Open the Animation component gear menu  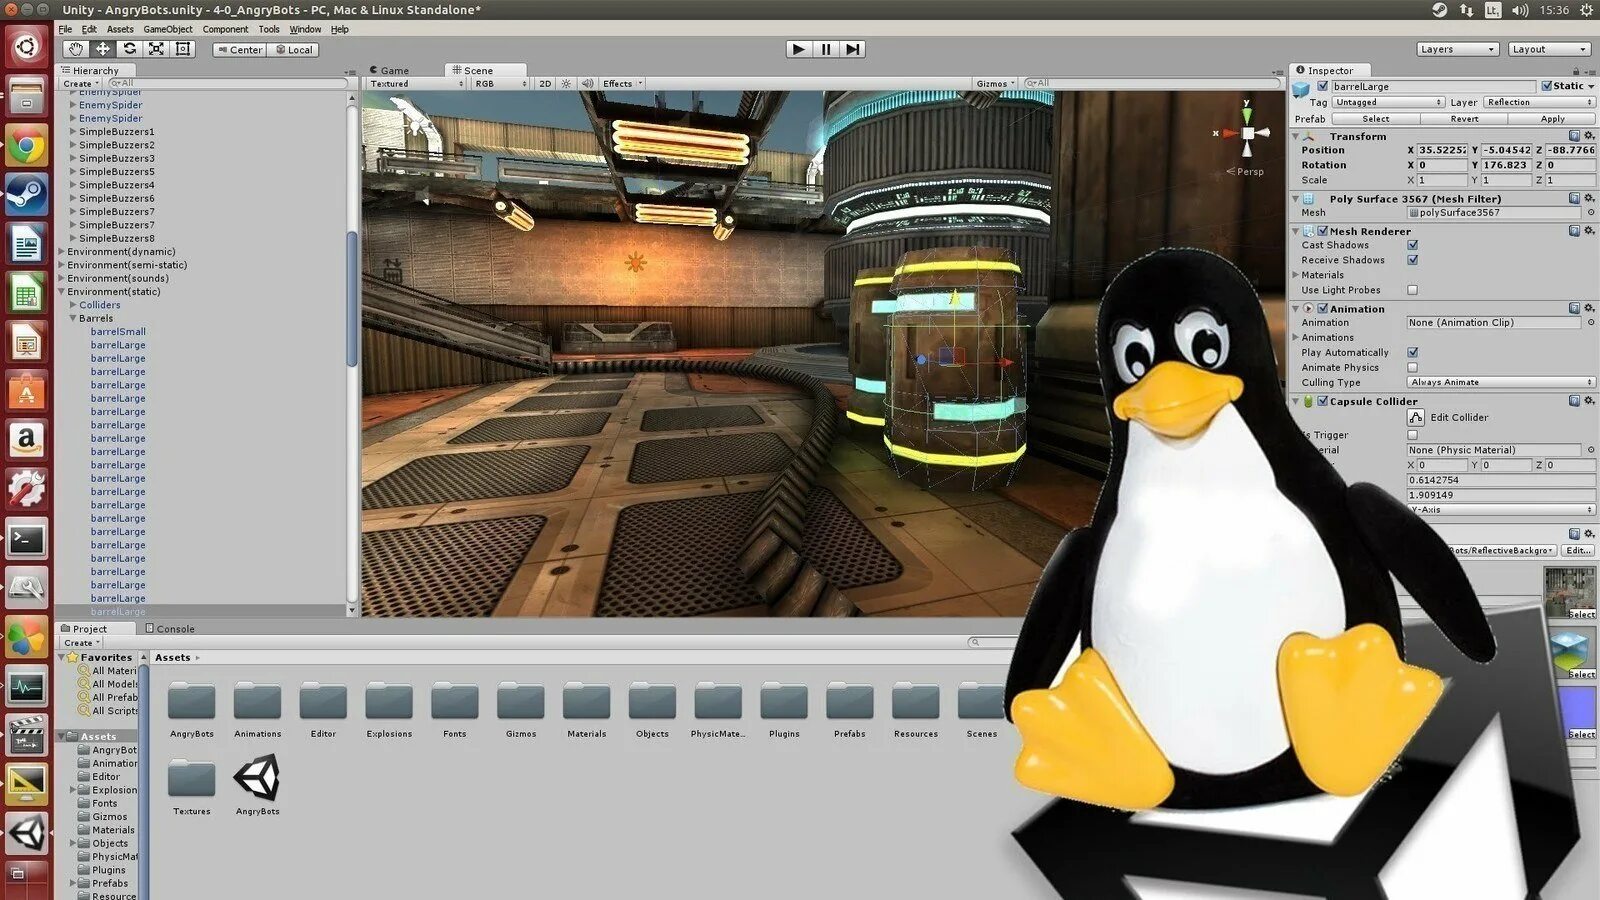point(1589,309)
